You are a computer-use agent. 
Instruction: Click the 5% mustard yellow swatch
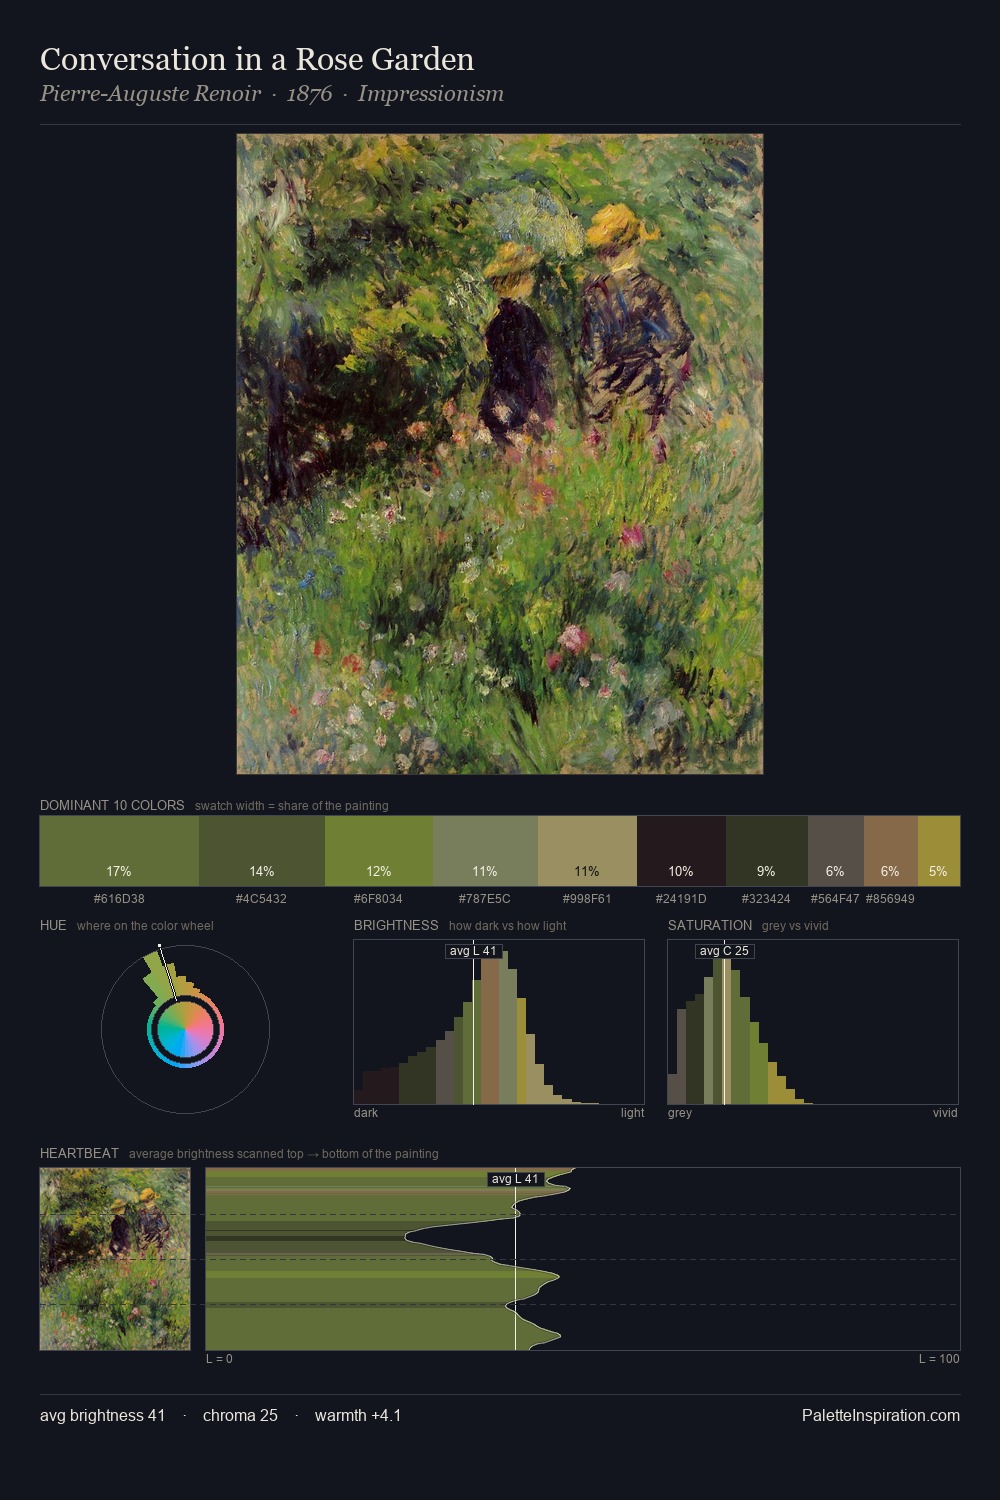point(938,851)
